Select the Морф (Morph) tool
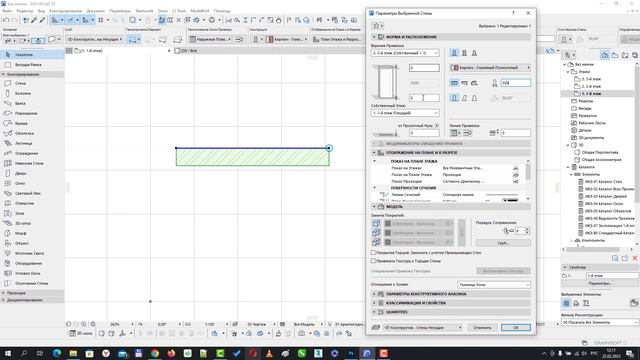Image resolution: width=640 pixels, height=360 pixels. click(x=20, y=233)
